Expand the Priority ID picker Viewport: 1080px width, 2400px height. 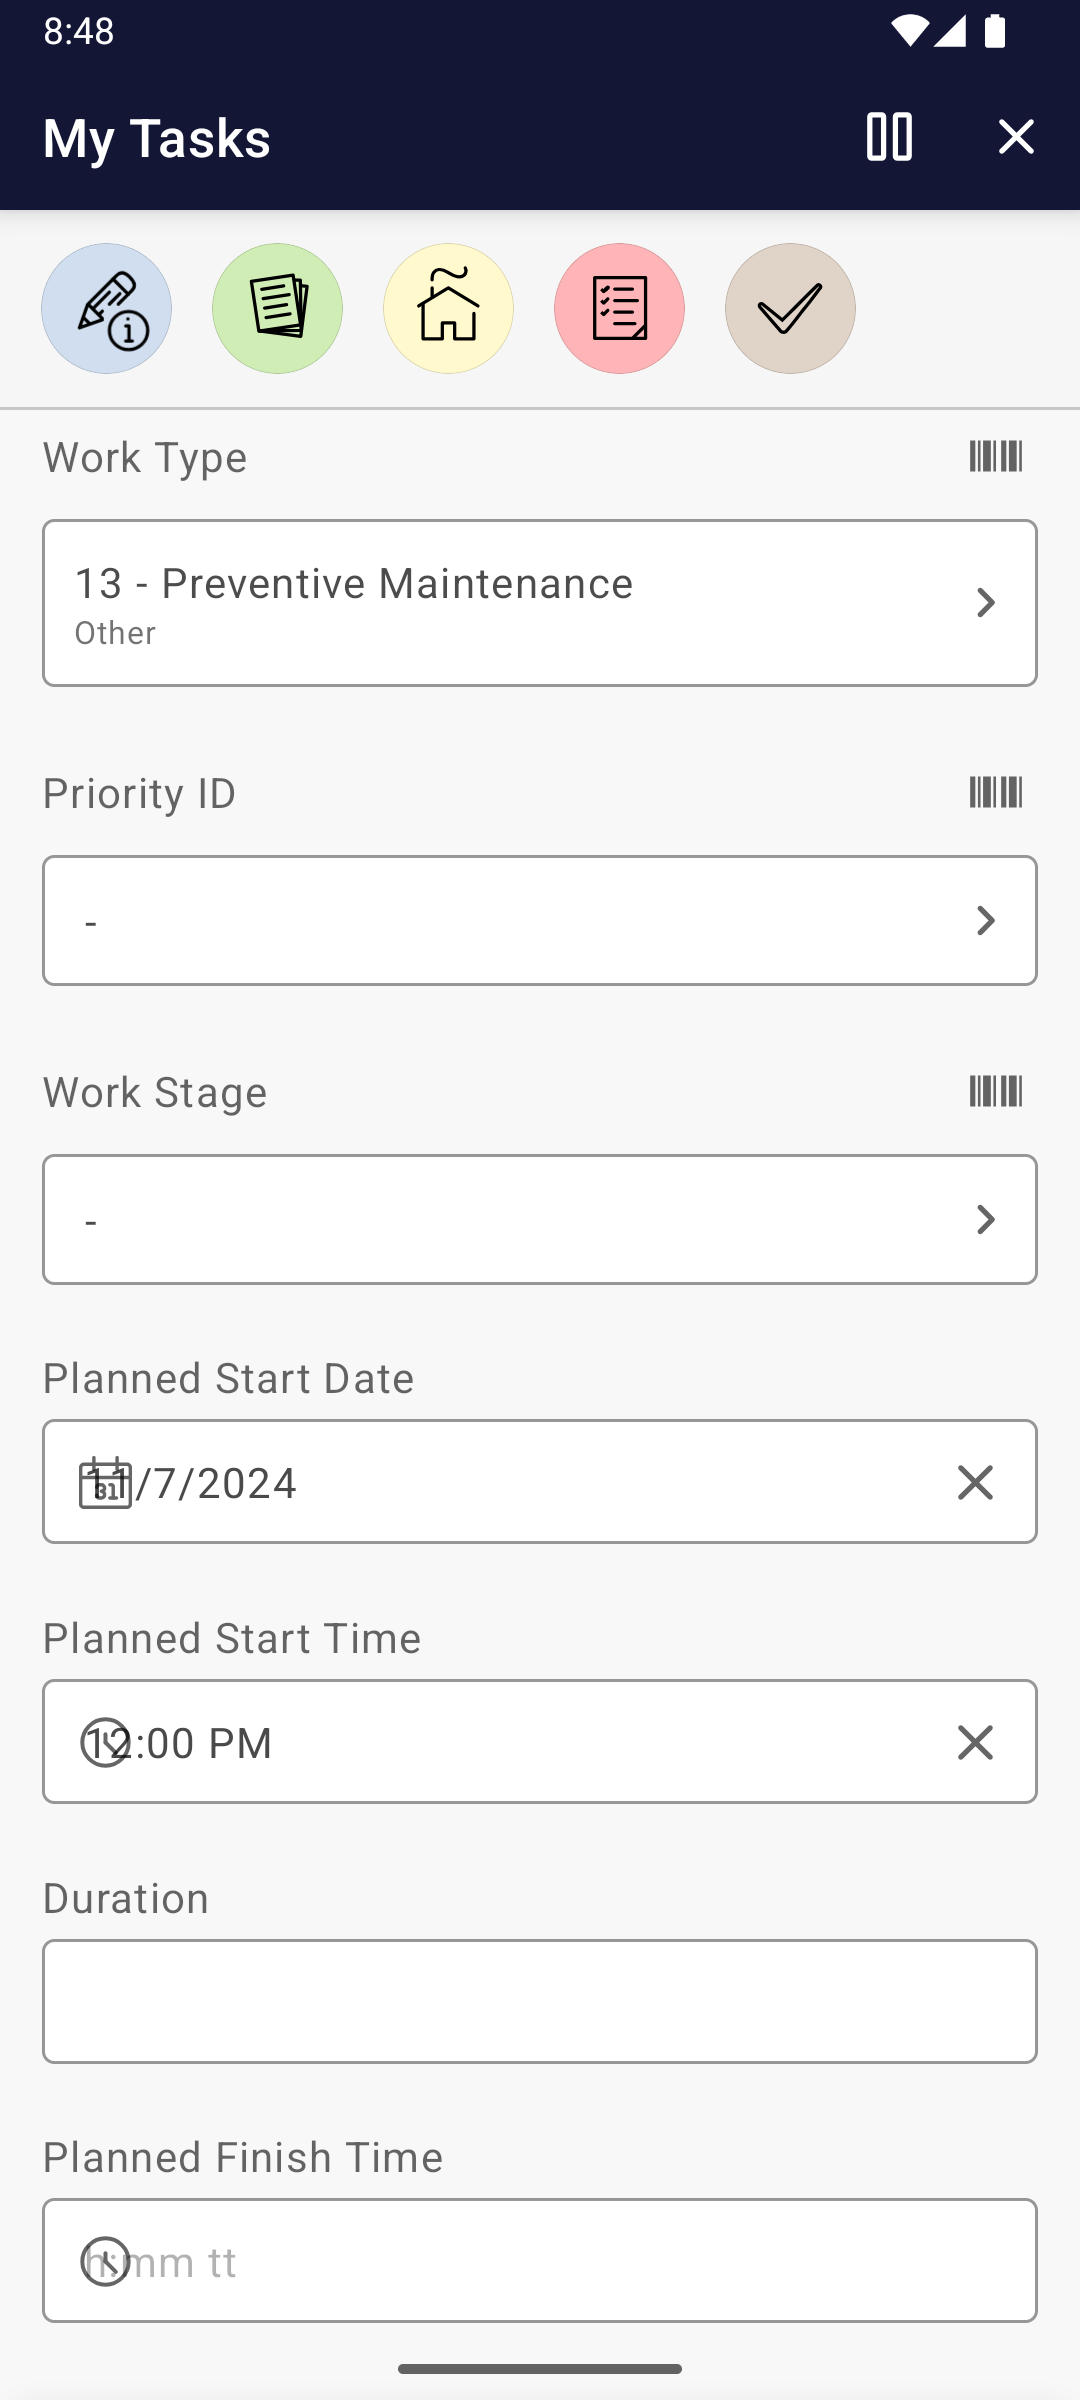(x=540, y=920)
